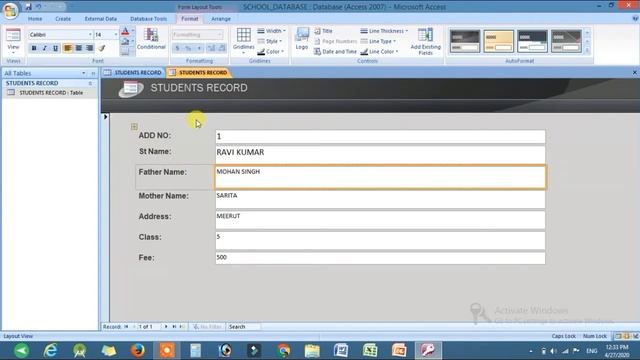Open the Formatting number format combo box
The width and height of the screenshot is (640, 360).
click(x=198, y=35)
